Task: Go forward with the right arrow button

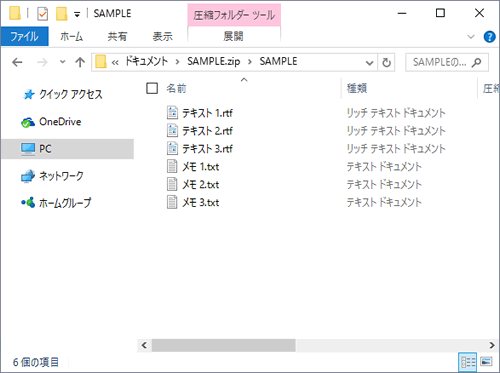Action: pyautogui.click(x=42, y=62)
